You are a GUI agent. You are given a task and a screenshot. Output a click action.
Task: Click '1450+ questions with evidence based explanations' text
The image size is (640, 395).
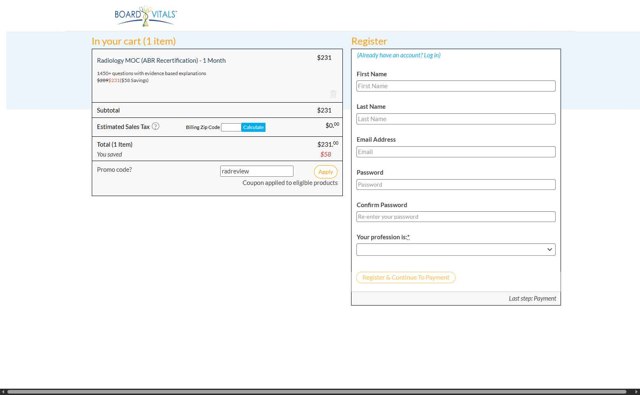(x=151, y=73)
